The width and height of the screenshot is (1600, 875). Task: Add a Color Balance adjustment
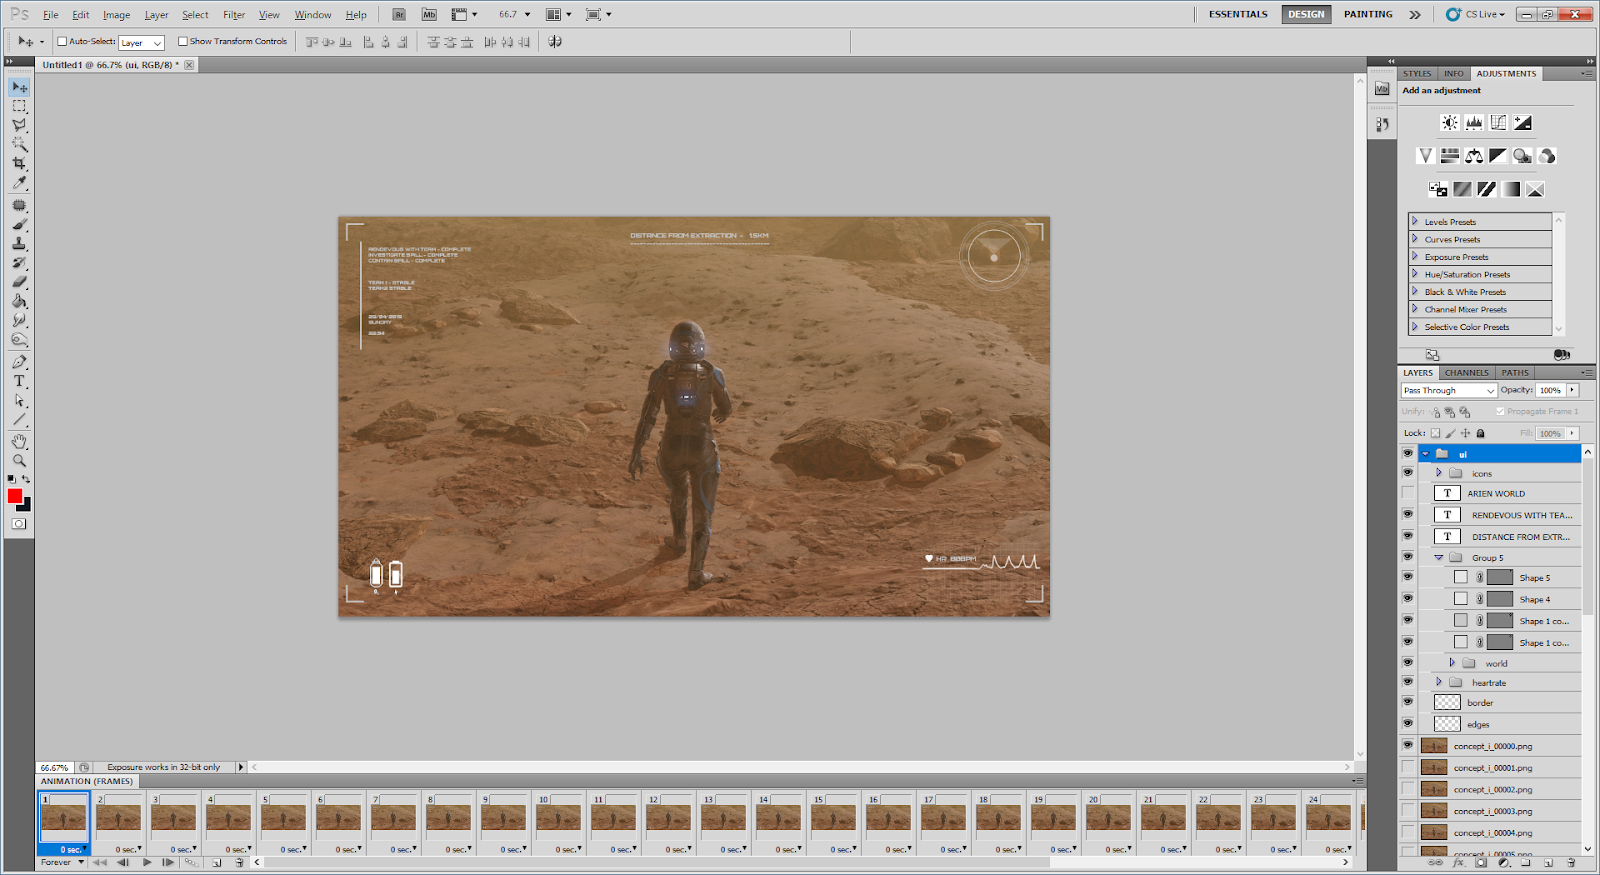pyautogui.click(x=1474, y=156)
